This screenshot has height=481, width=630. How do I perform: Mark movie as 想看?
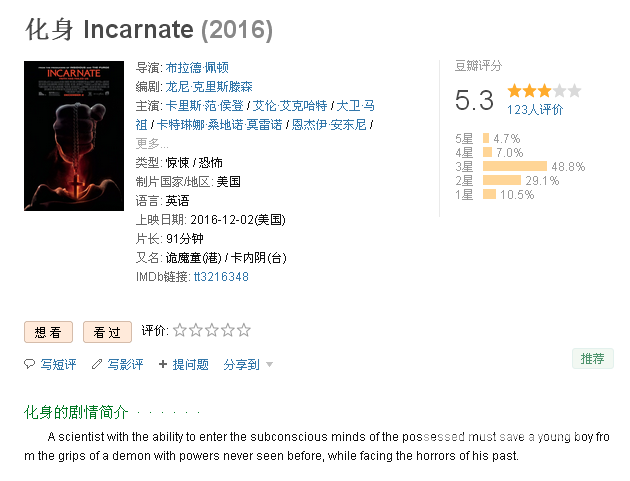48,332
